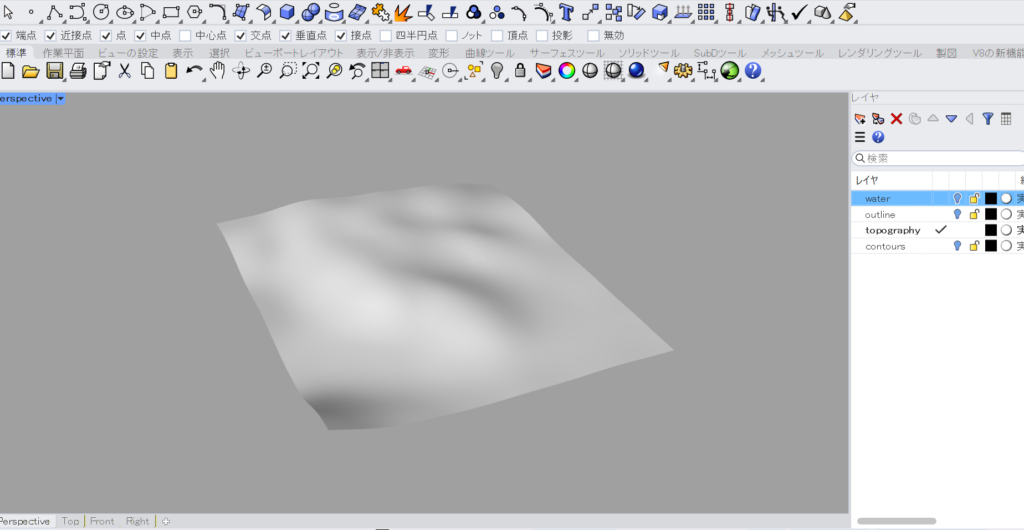Click the layer filter funnel icon
The image size is (1024, 530).
pos(988,118)
